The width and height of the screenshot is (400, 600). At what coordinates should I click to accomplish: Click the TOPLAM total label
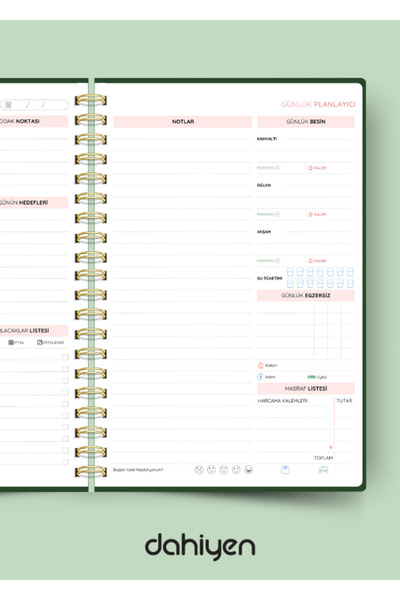pos(323,458)
